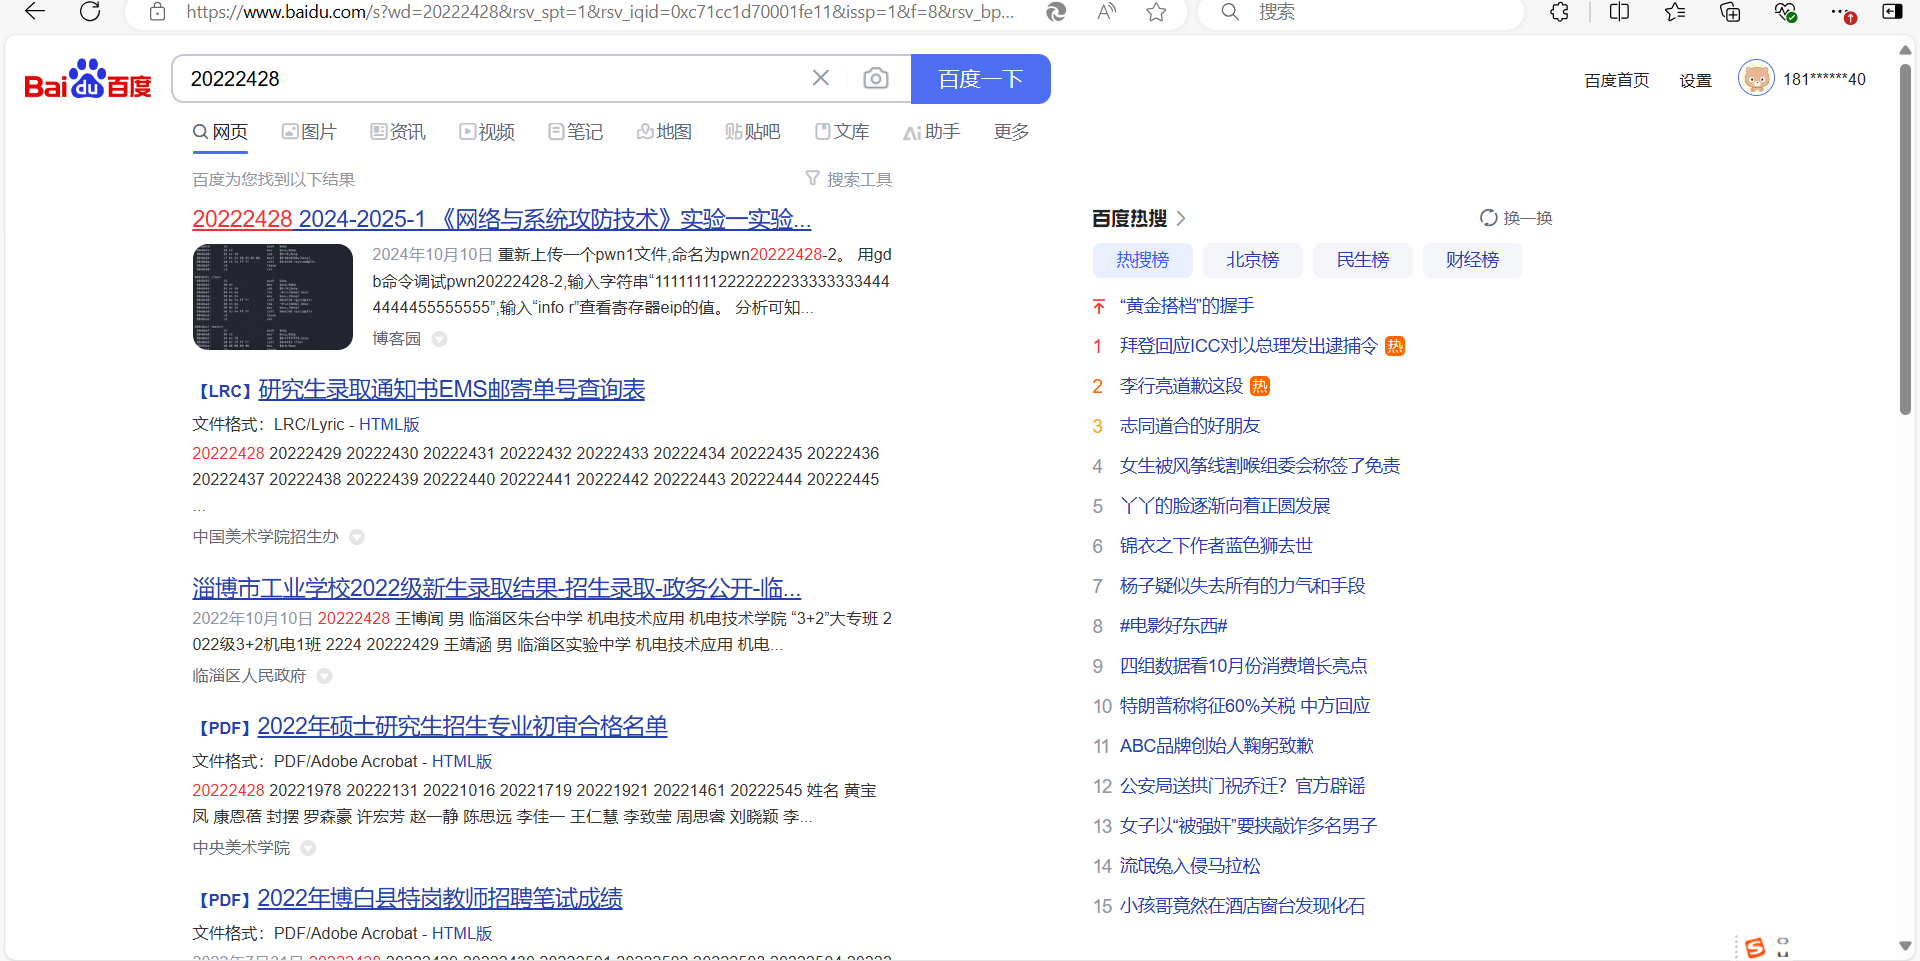Switch to the 文库 tab
Viewport: 1920px width, 961px height.
click(842, 132)
